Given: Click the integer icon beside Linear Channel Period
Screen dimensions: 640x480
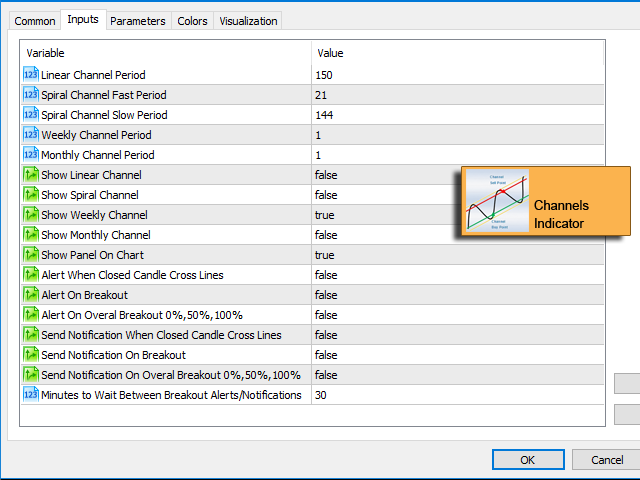Looking at the screenshot, I should (30, 75).
